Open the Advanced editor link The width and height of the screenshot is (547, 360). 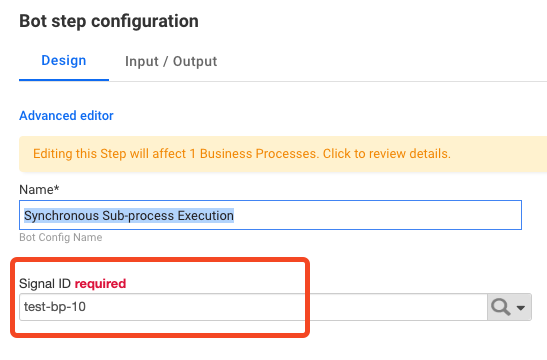66,115
